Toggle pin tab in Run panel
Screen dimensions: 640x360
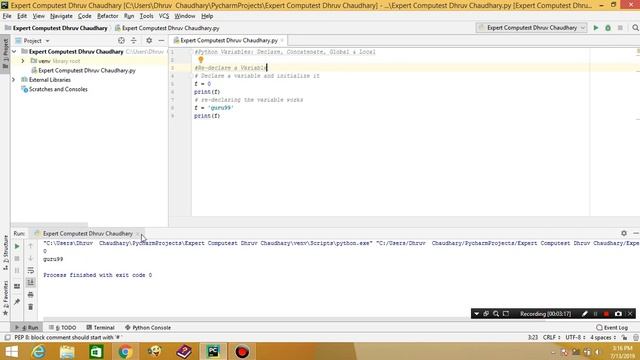[x=17, y=302]
